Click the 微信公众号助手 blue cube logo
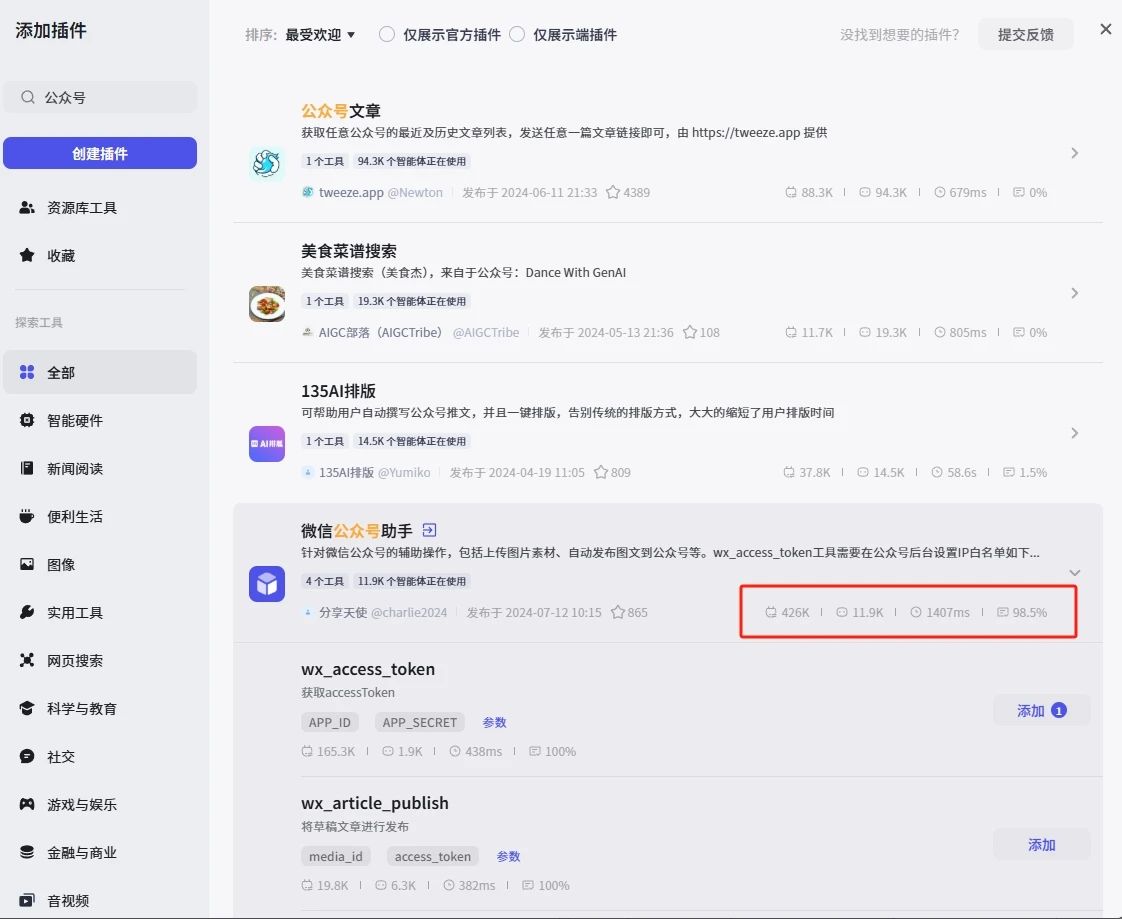Viewport: 1122px width, 919px height. pos(267,584)
